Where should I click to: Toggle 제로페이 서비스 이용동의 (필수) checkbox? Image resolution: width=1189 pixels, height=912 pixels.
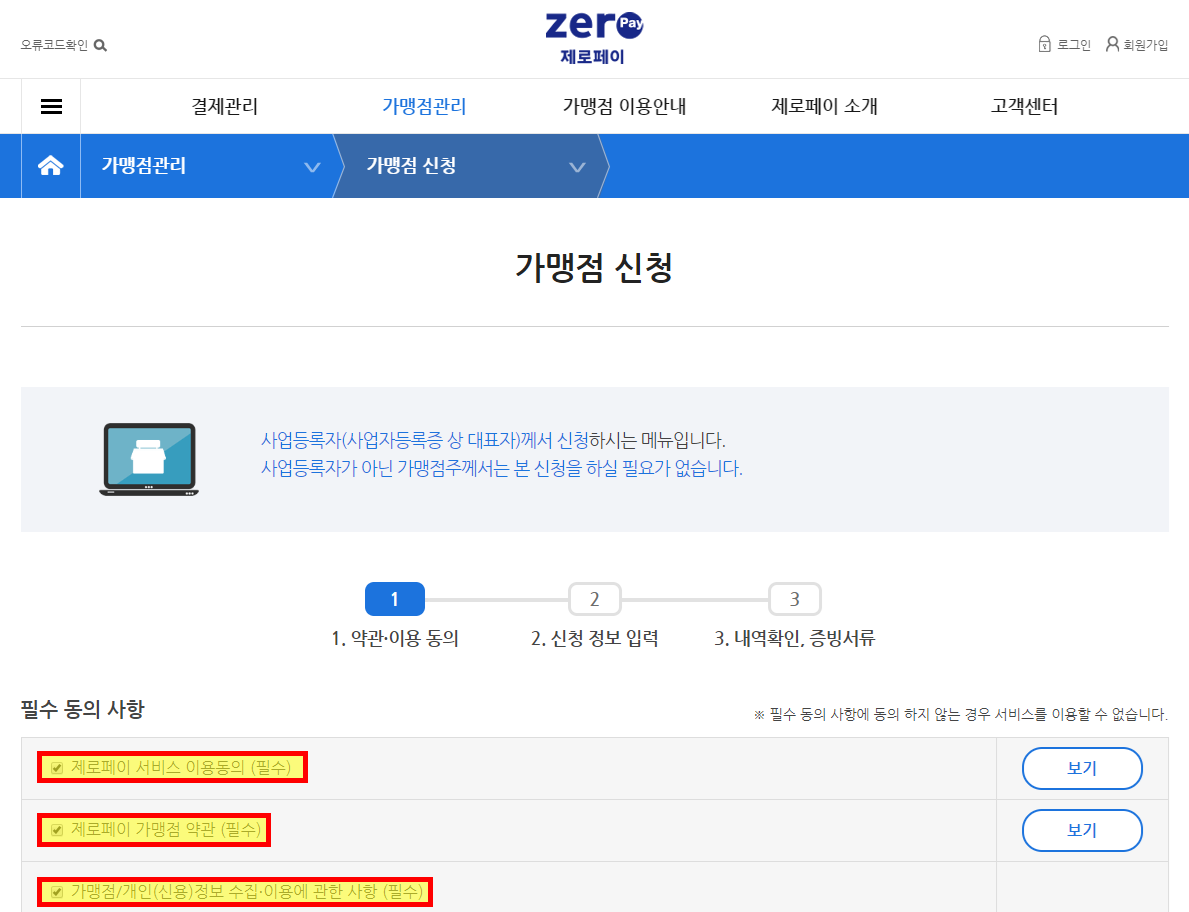(x=57, y=768)
